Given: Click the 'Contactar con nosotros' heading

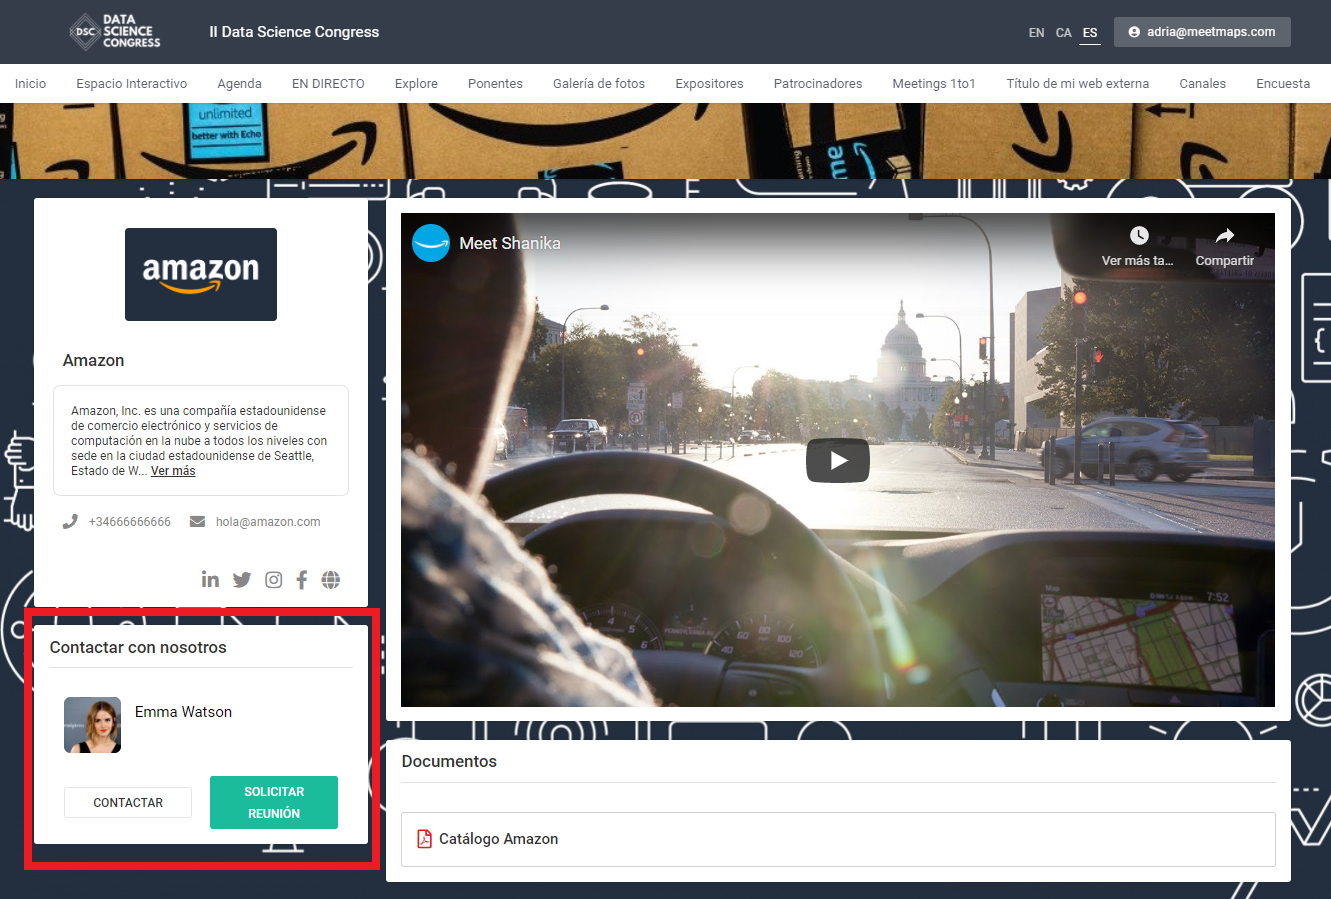Looking at the screenshot, I should pyautogui.click(x=138, y=647).
